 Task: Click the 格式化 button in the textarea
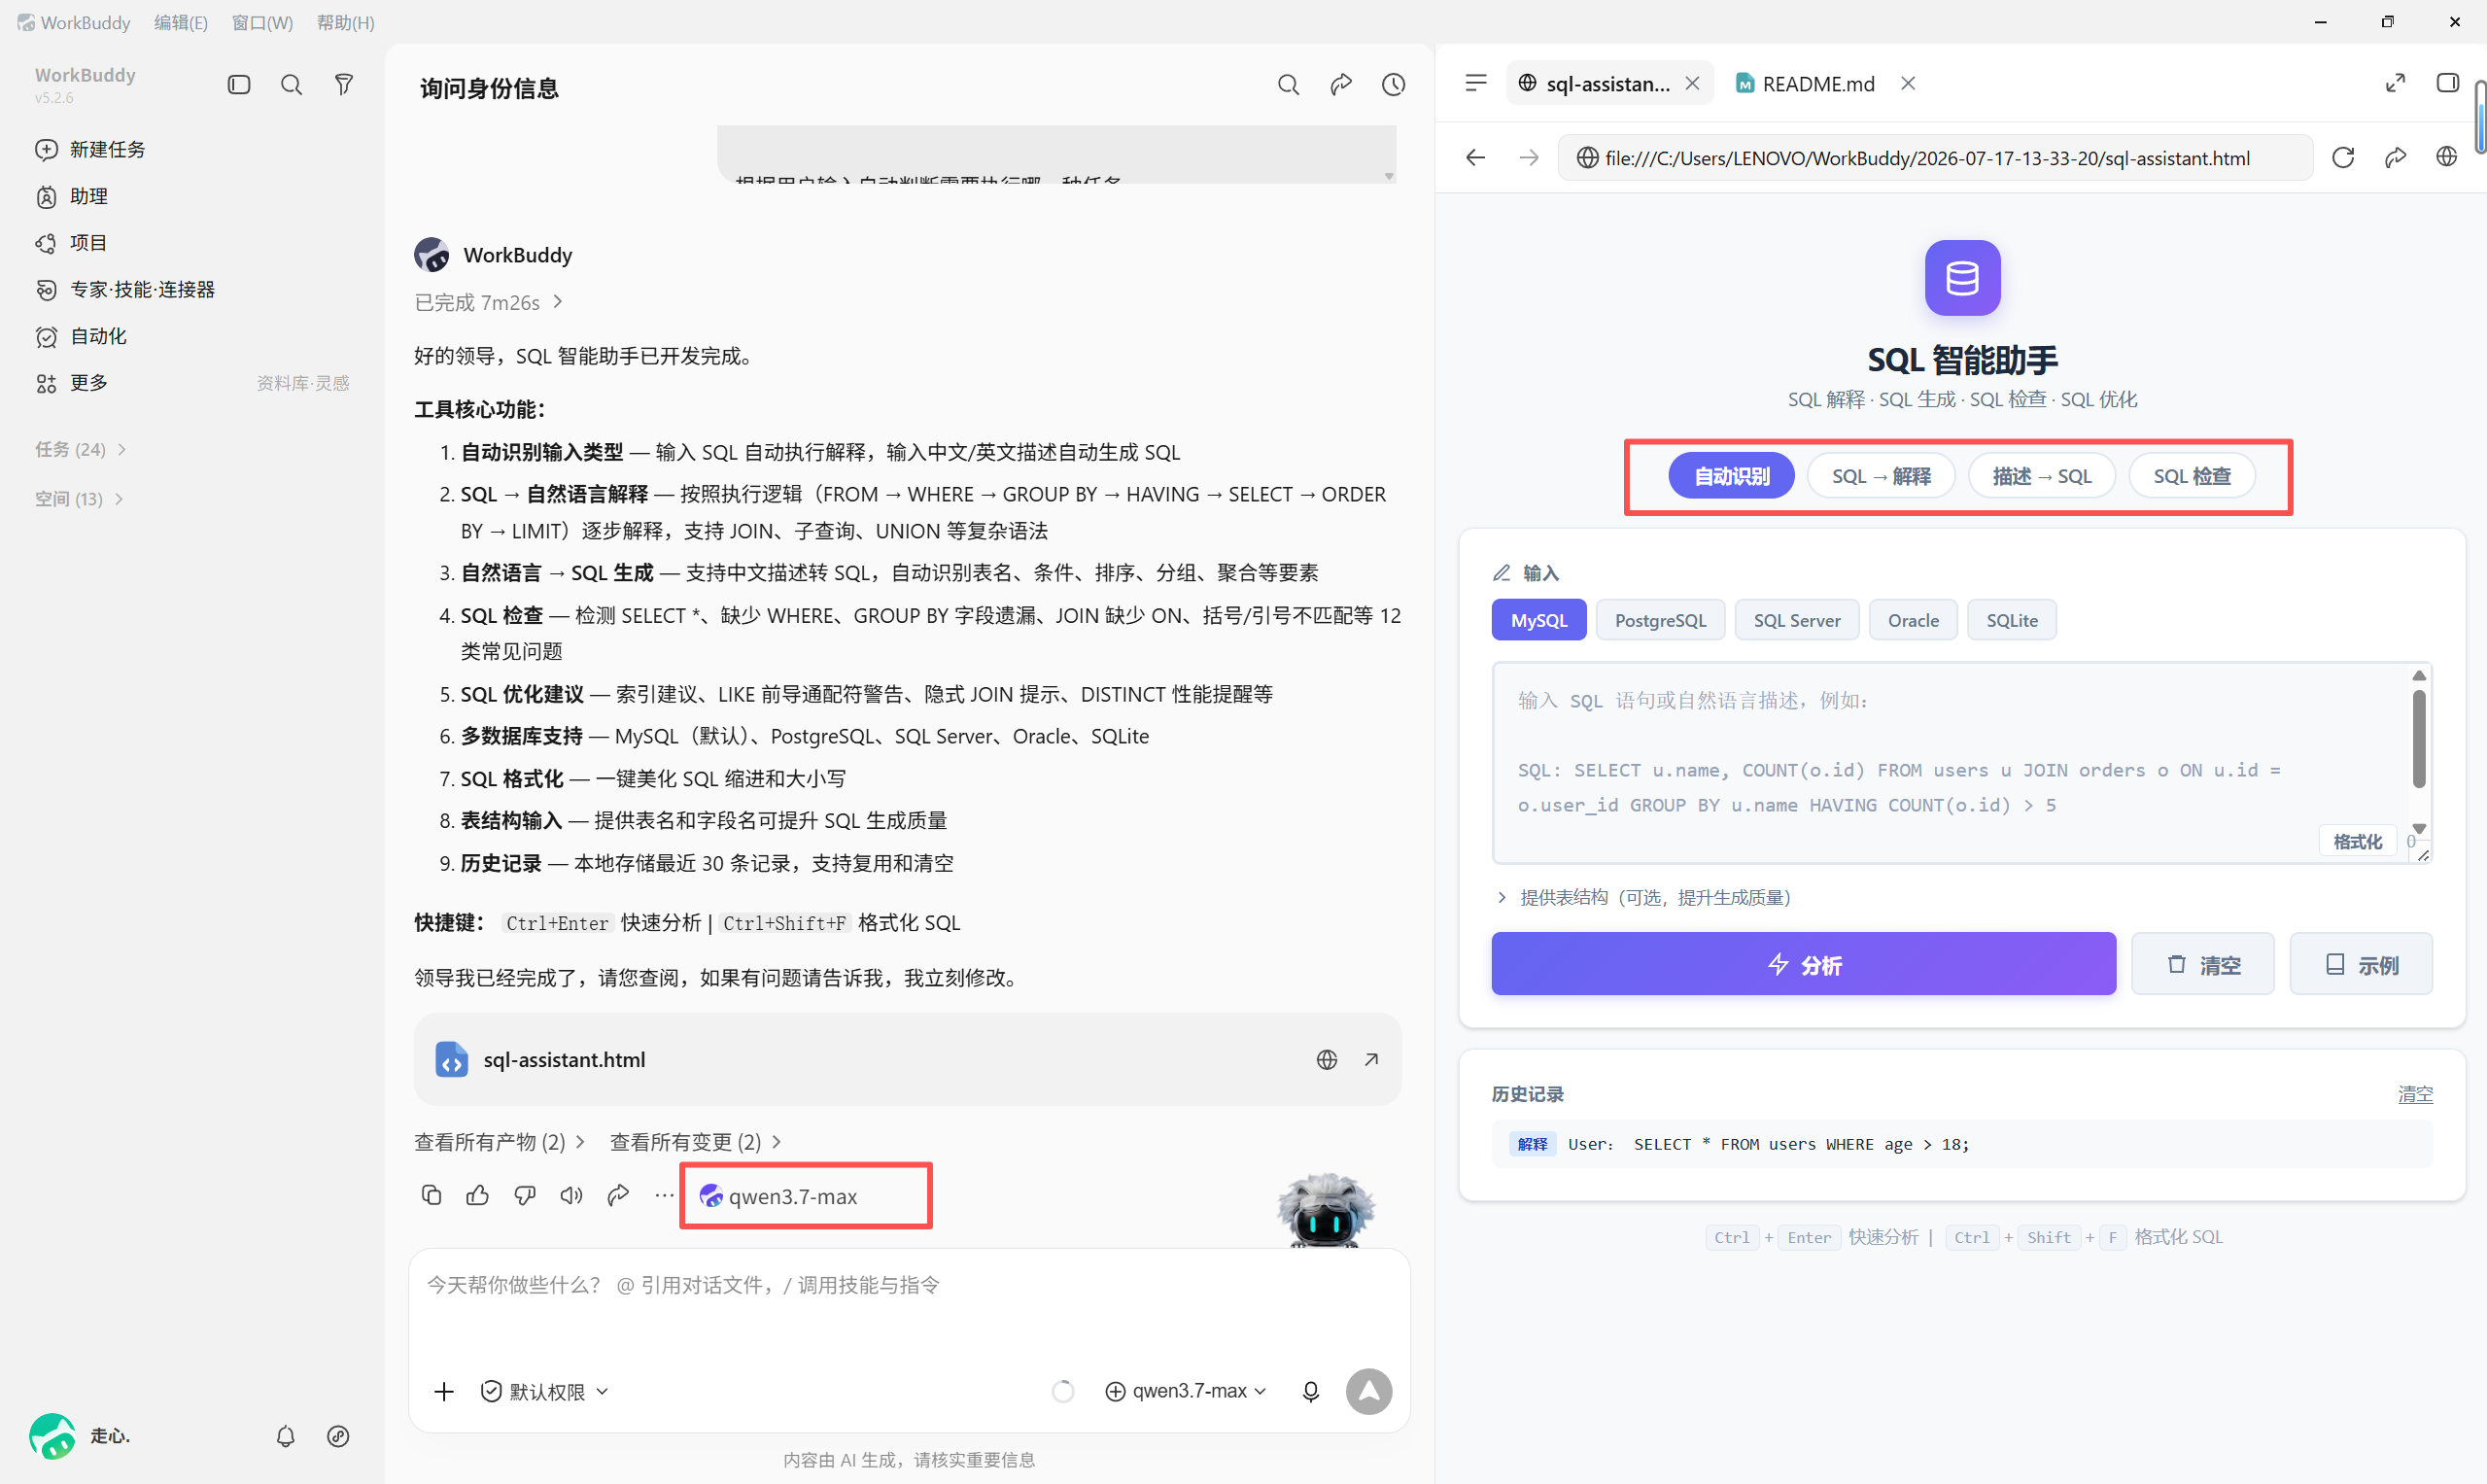[2356, 842]
